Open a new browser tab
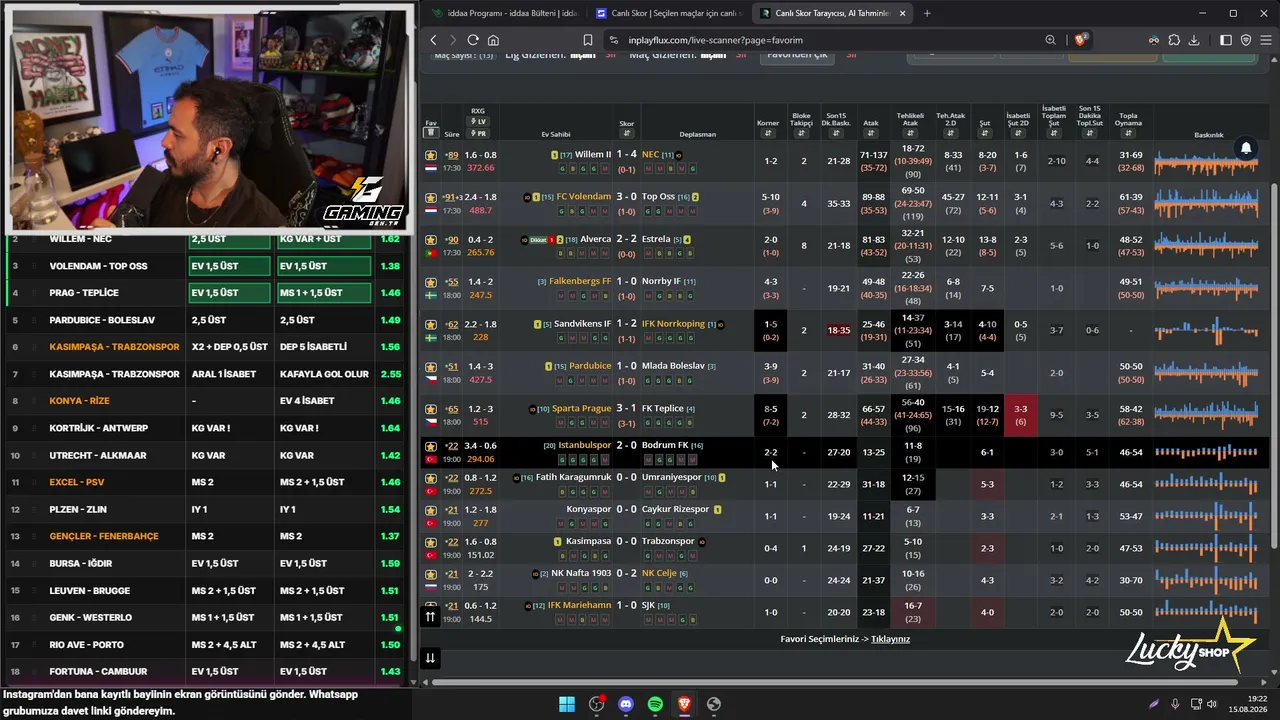Viewport: 1280px width, 720px height. 927,13
